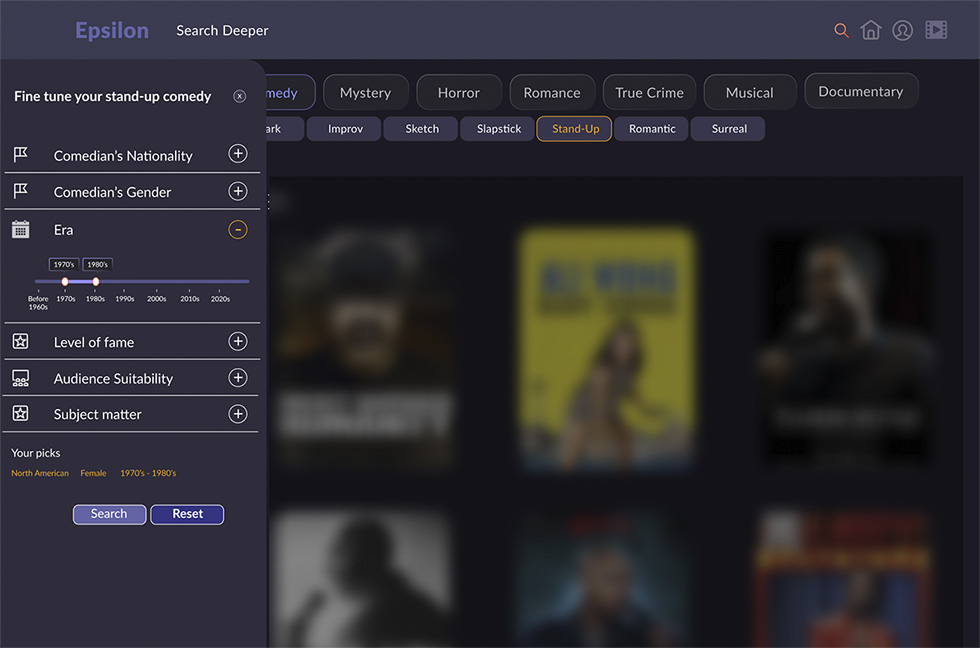
Task: Switch to the Documentary genre tab
Action: point(860,92)
